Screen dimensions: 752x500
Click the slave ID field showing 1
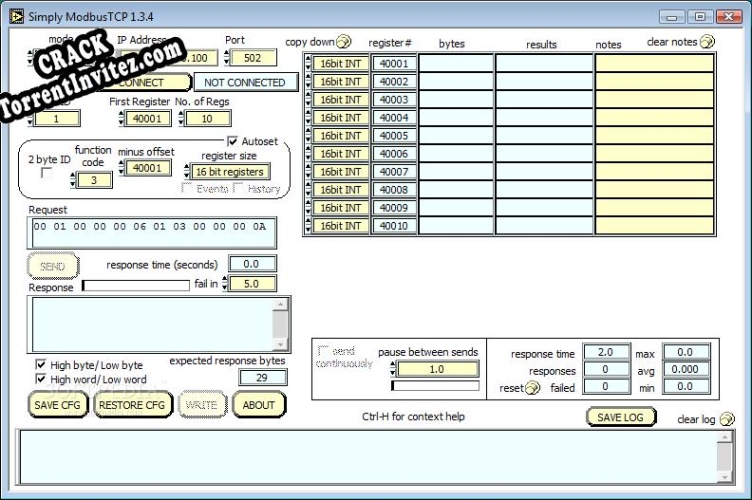tap(57, 118)
